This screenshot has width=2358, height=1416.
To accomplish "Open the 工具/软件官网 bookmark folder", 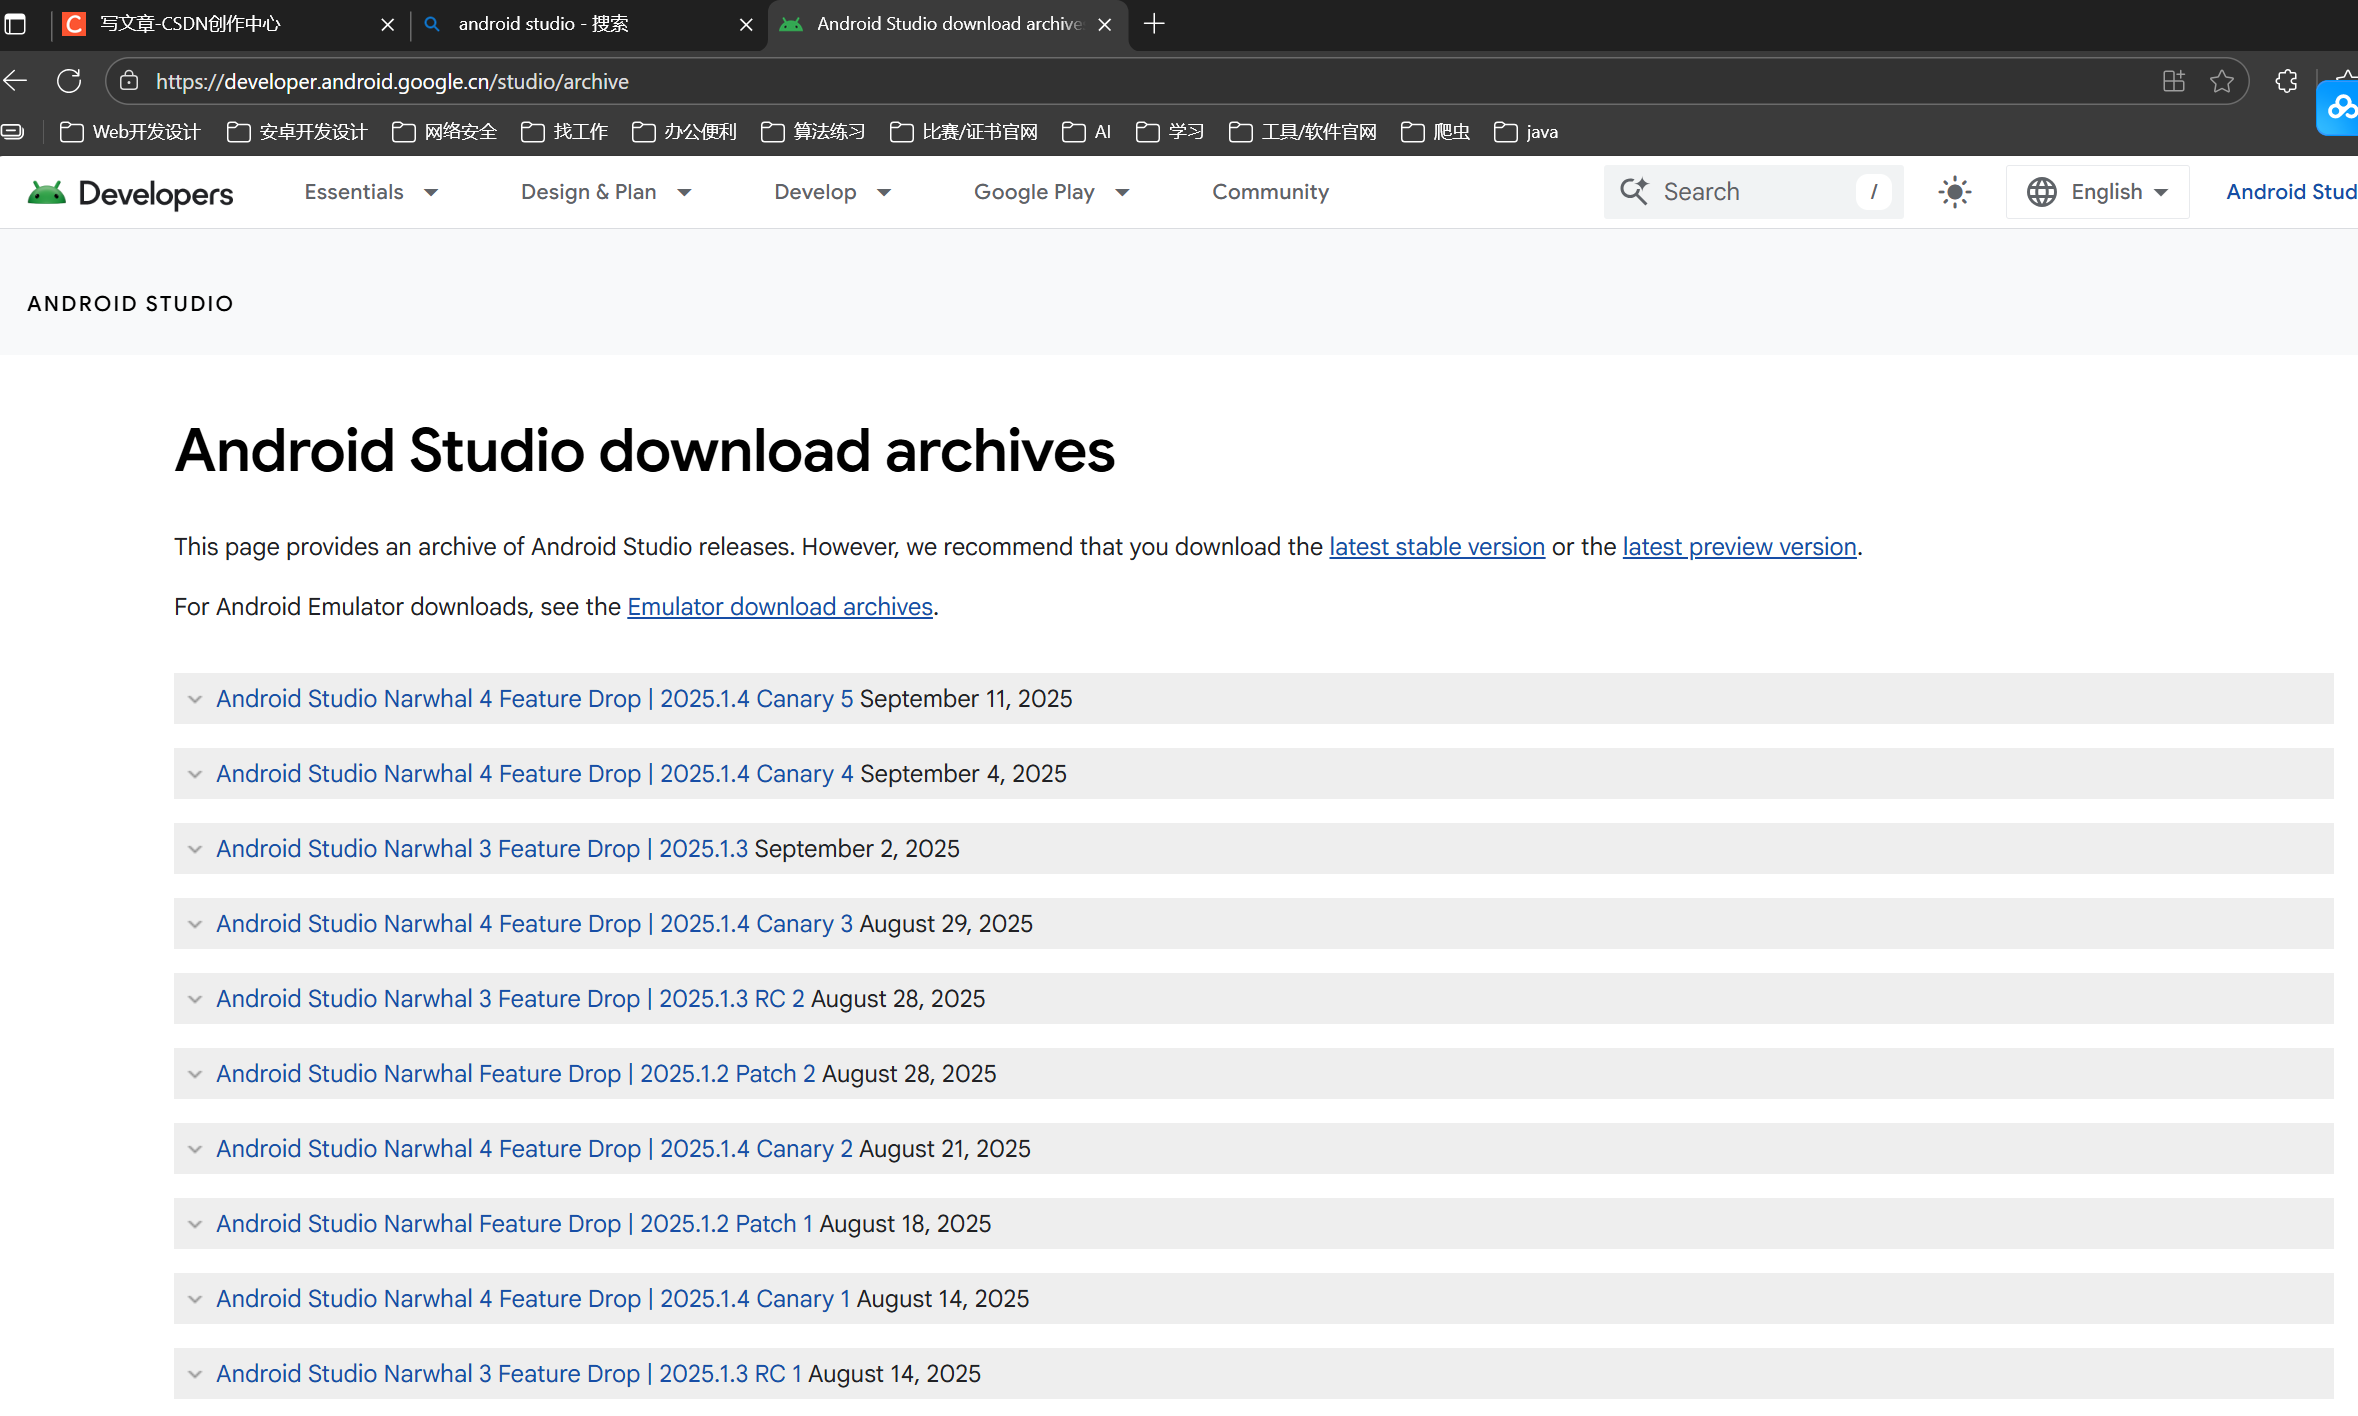I will (x=1303, y=132).
